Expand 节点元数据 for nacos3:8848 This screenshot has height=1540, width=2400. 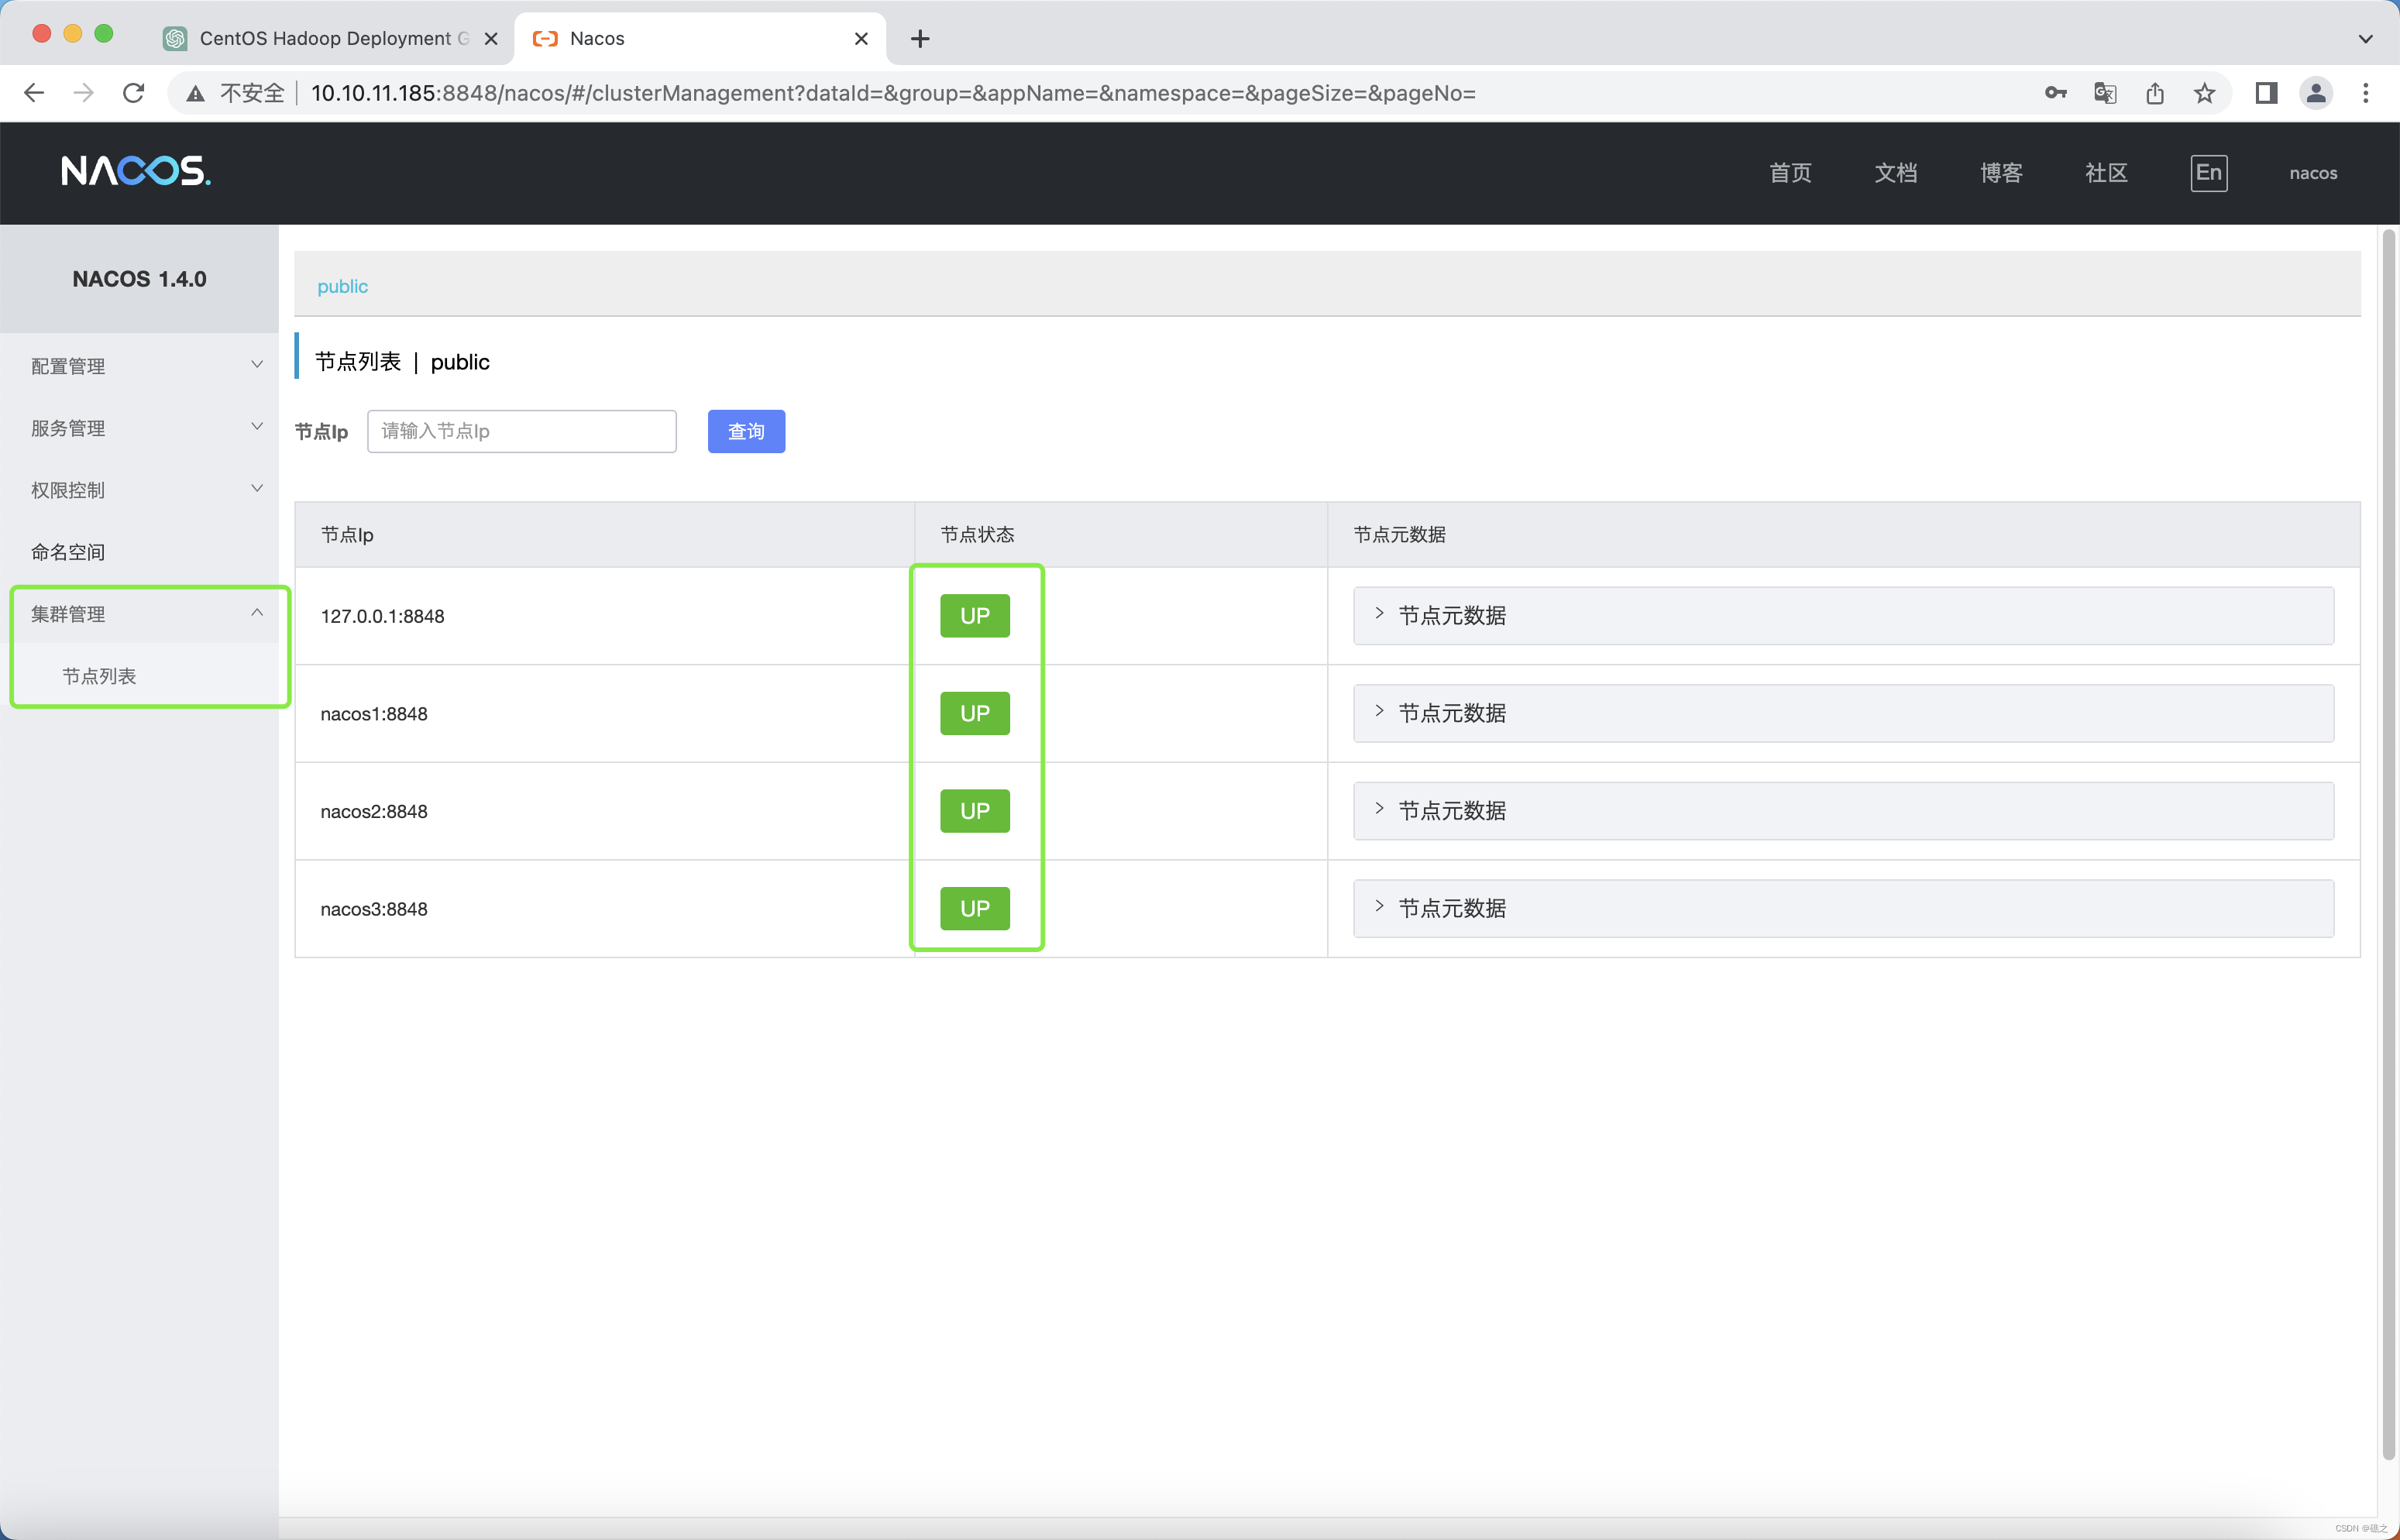coord(1843,909)
